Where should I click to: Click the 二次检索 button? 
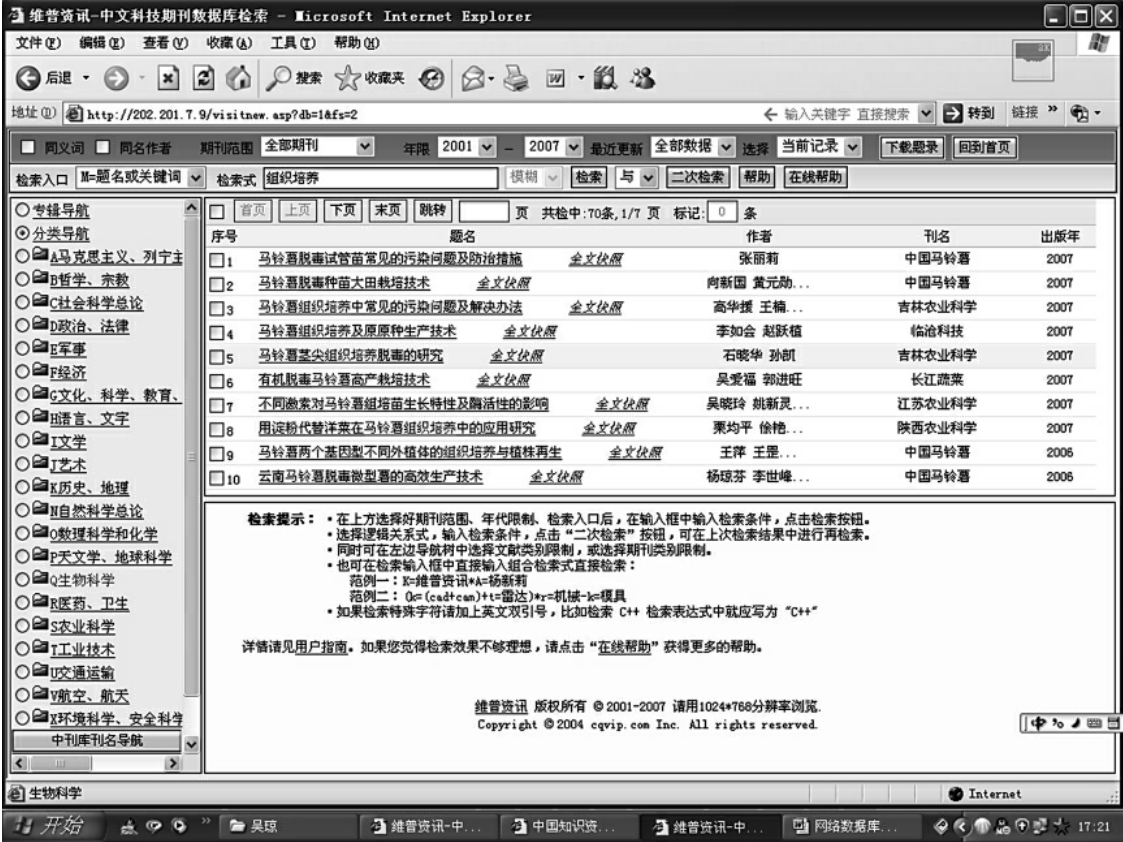697,177
